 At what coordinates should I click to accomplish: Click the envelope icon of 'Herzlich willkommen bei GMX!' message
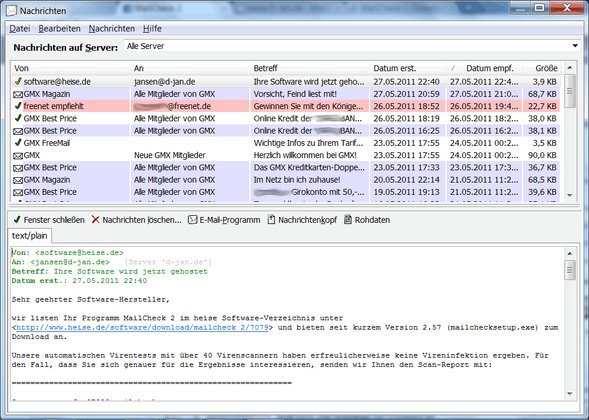click(x=18, y=156)
